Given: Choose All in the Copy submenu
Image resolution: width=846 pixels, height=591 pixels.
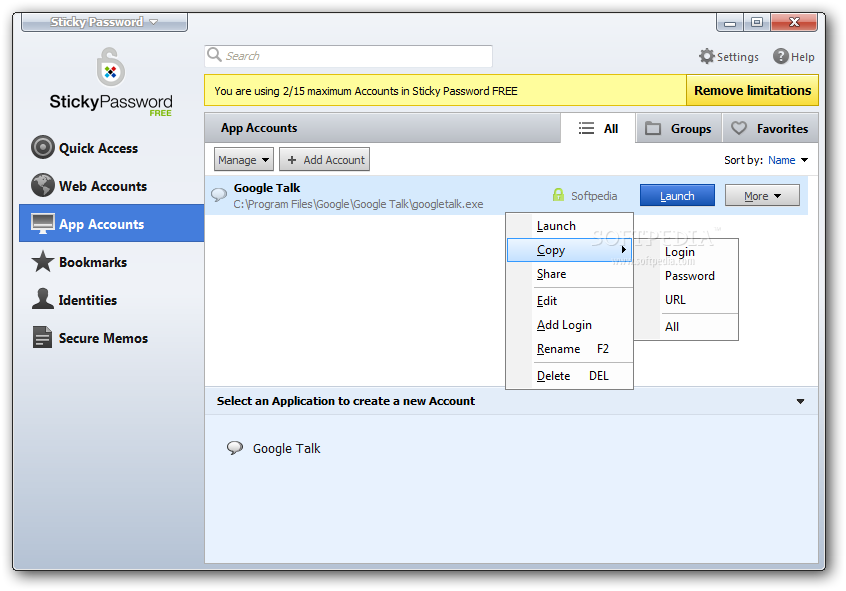Looking at the screenshot, I should [x=686, y=327].
